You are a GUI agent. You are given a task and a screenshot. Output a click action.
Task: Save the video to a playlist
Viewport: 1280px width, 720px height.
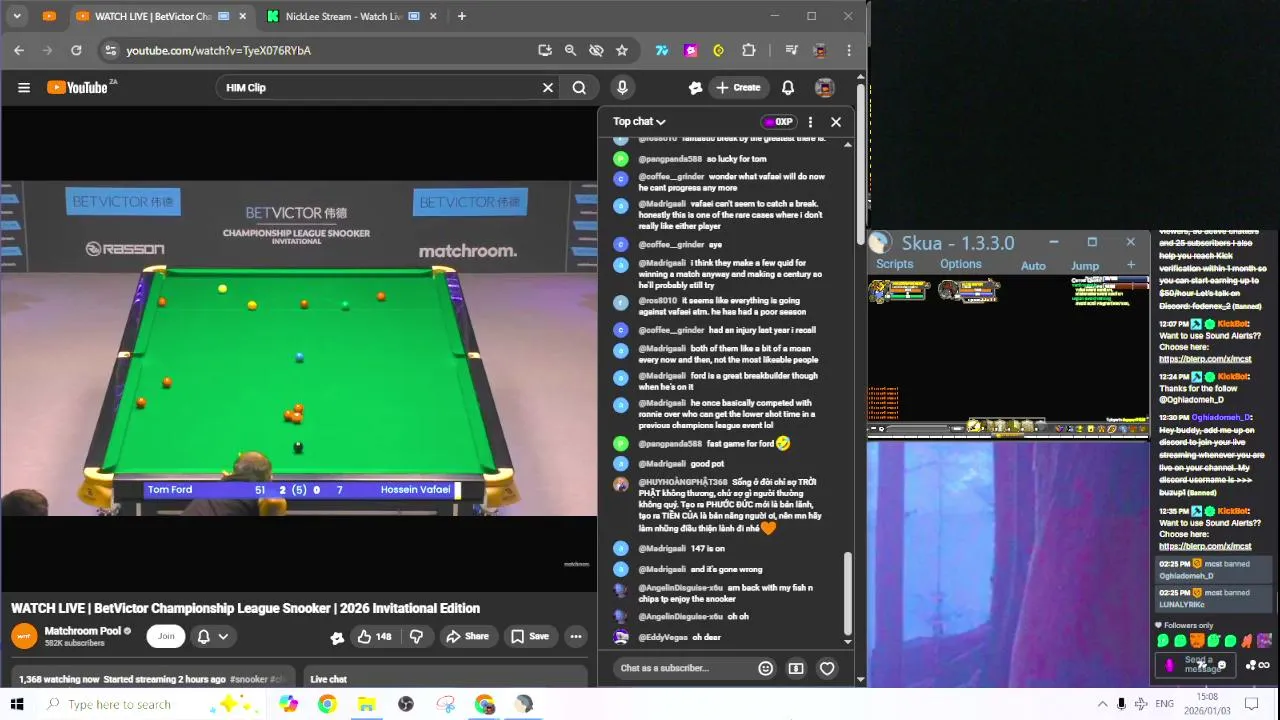529,636
